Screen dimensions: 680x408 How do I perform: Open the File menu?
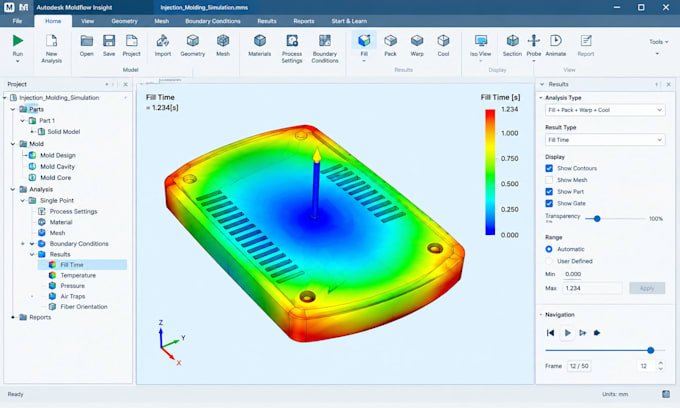coord(17,21)
